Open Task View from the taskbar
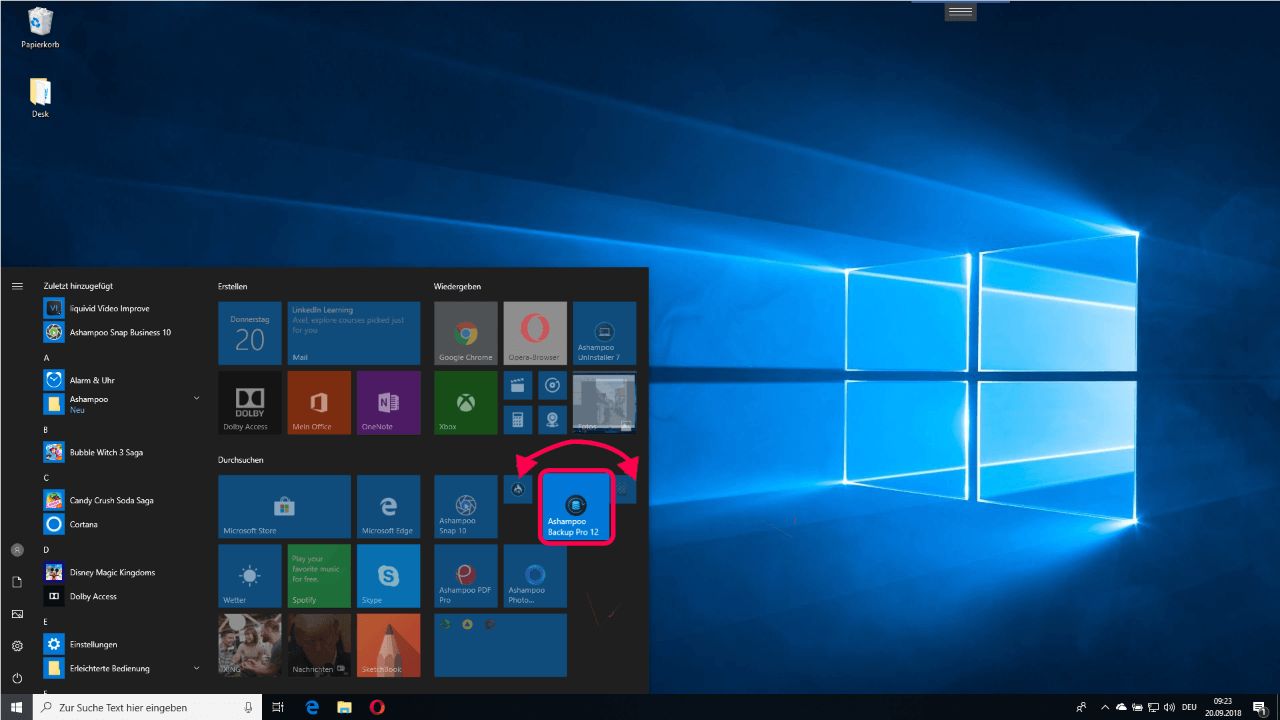The image size is (1280, 720). click(279, 707)
